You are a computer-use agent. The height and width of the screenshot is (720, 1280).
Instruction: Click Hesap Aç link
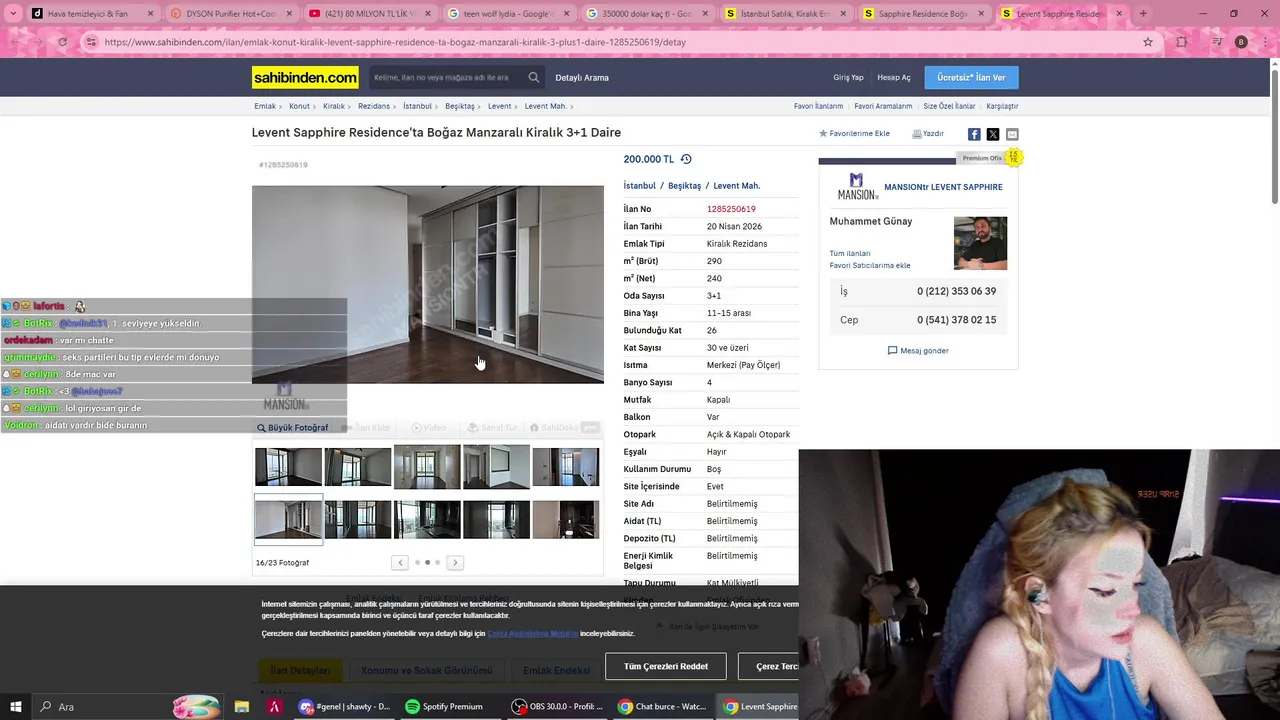[x=894, y=77]
